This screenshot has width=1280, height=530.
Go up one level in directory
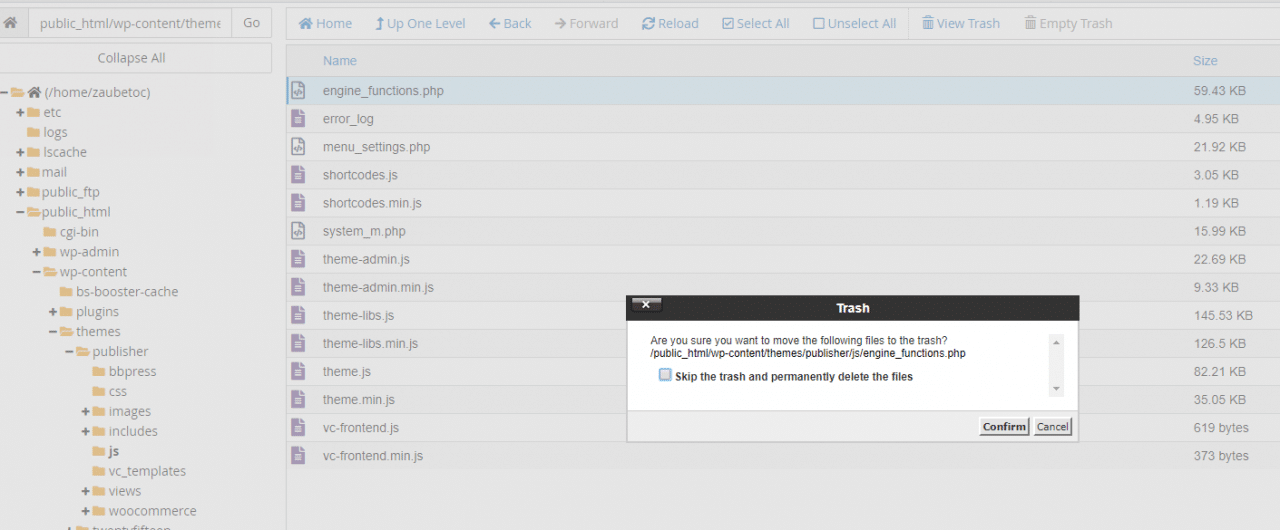coord(420,23)
